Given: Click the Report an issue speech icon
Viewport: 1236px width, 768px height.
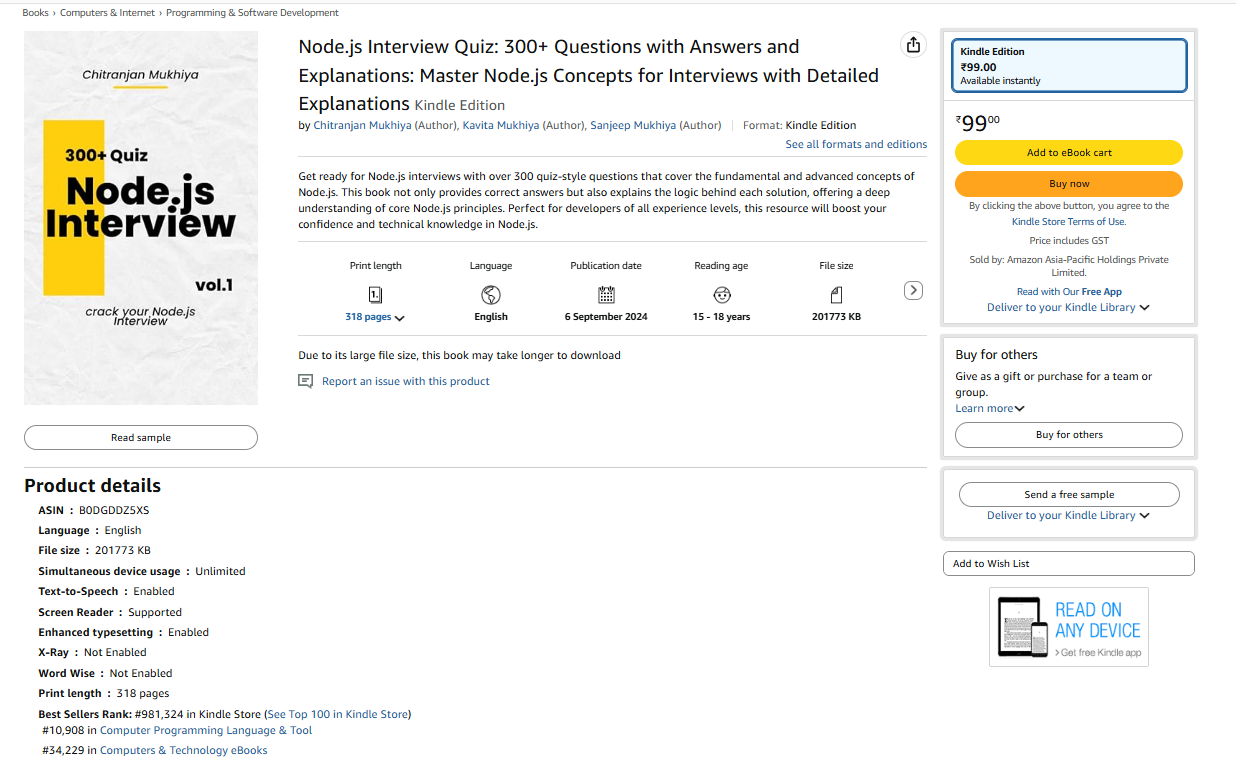Looking at the screenshot, I should tap(306, 381).
